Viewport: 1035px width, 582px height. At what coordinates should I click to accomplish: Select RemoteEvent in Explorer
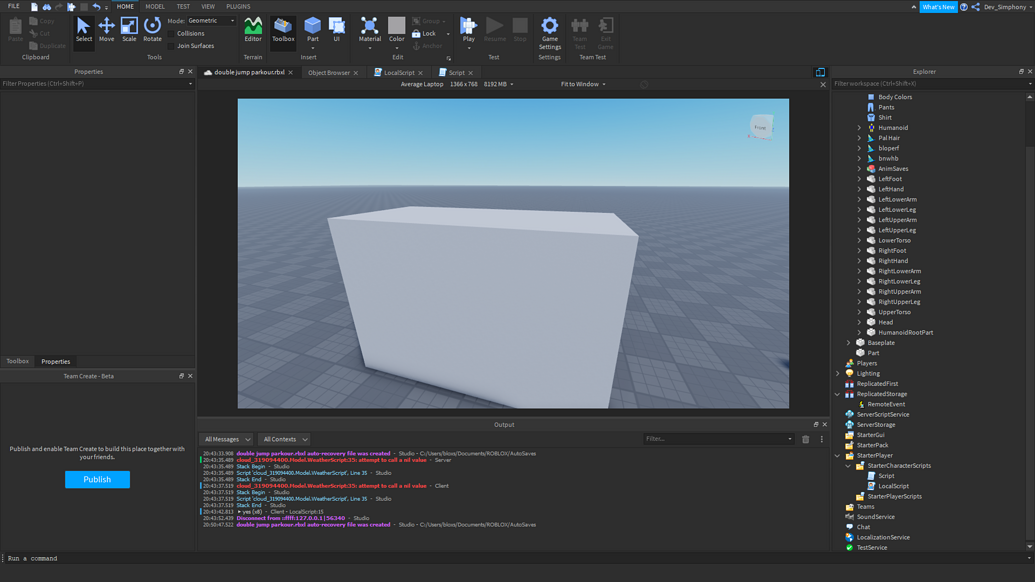886,404
